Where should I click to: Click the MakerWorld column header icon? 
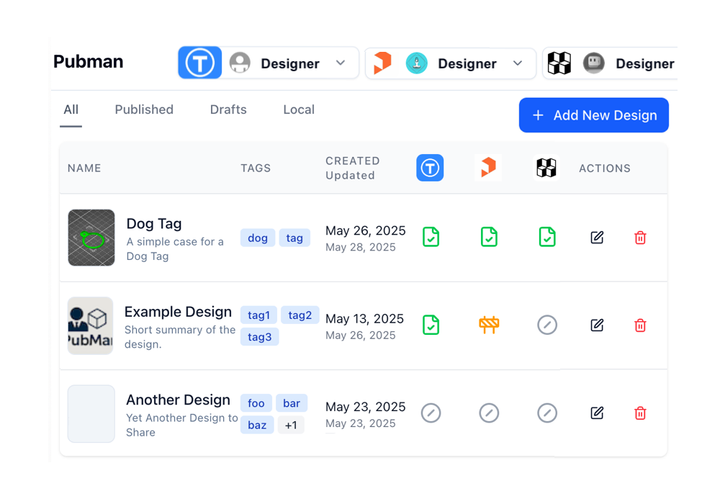tap(546, 168)
